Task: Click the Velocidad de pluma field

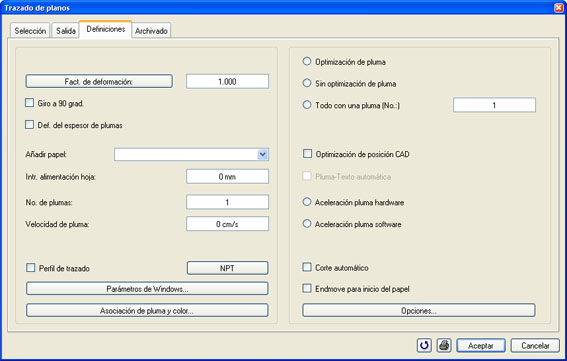Action: (x=227, y=224)
